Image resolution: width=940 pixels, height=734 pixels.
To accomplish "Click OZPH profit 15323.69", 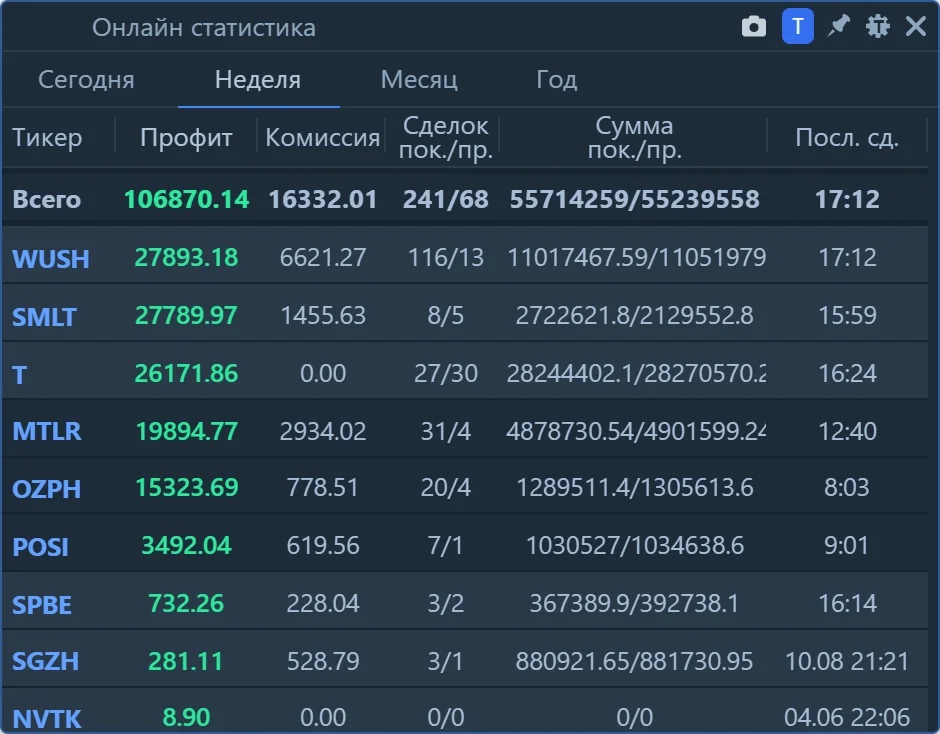I will point(186,487).
